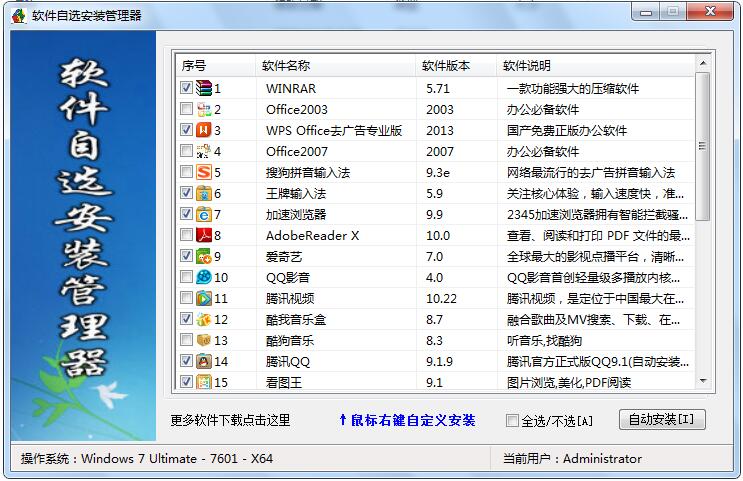The image size is (743, 481).
Task: Check the Office2003 checkbox
Action: tap(186, 109)
